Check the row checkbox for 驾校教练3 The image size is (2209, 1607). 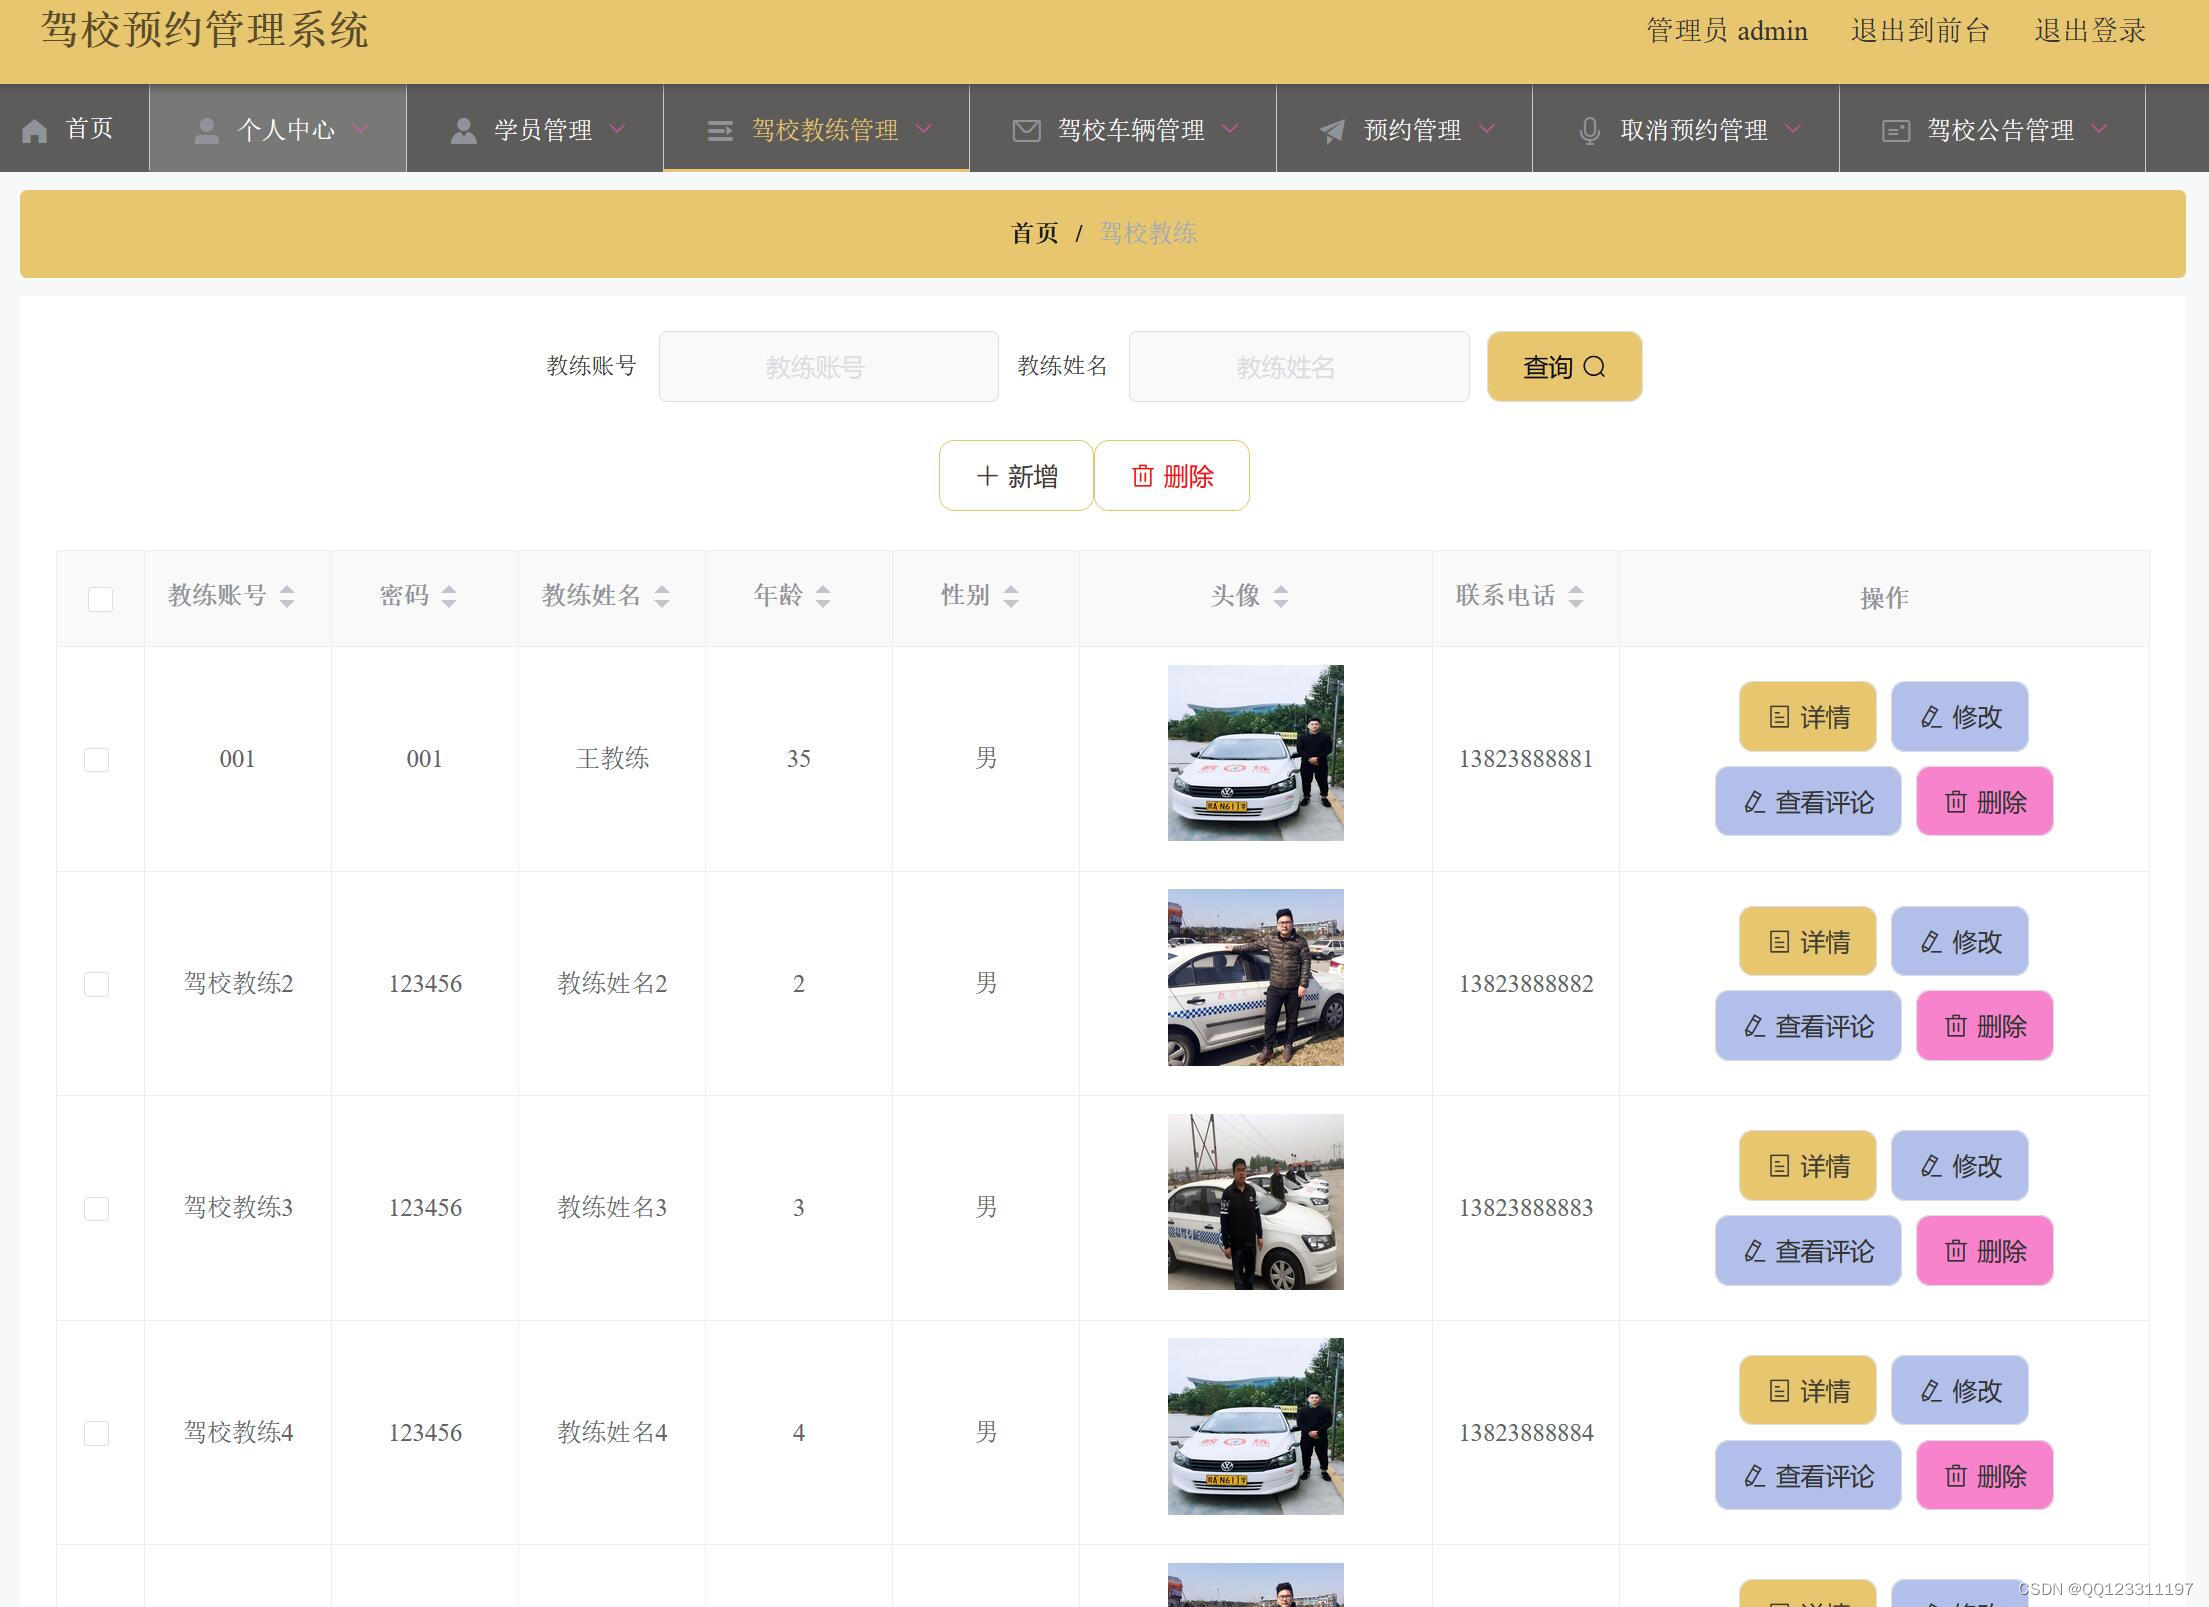click(96, 1209)
